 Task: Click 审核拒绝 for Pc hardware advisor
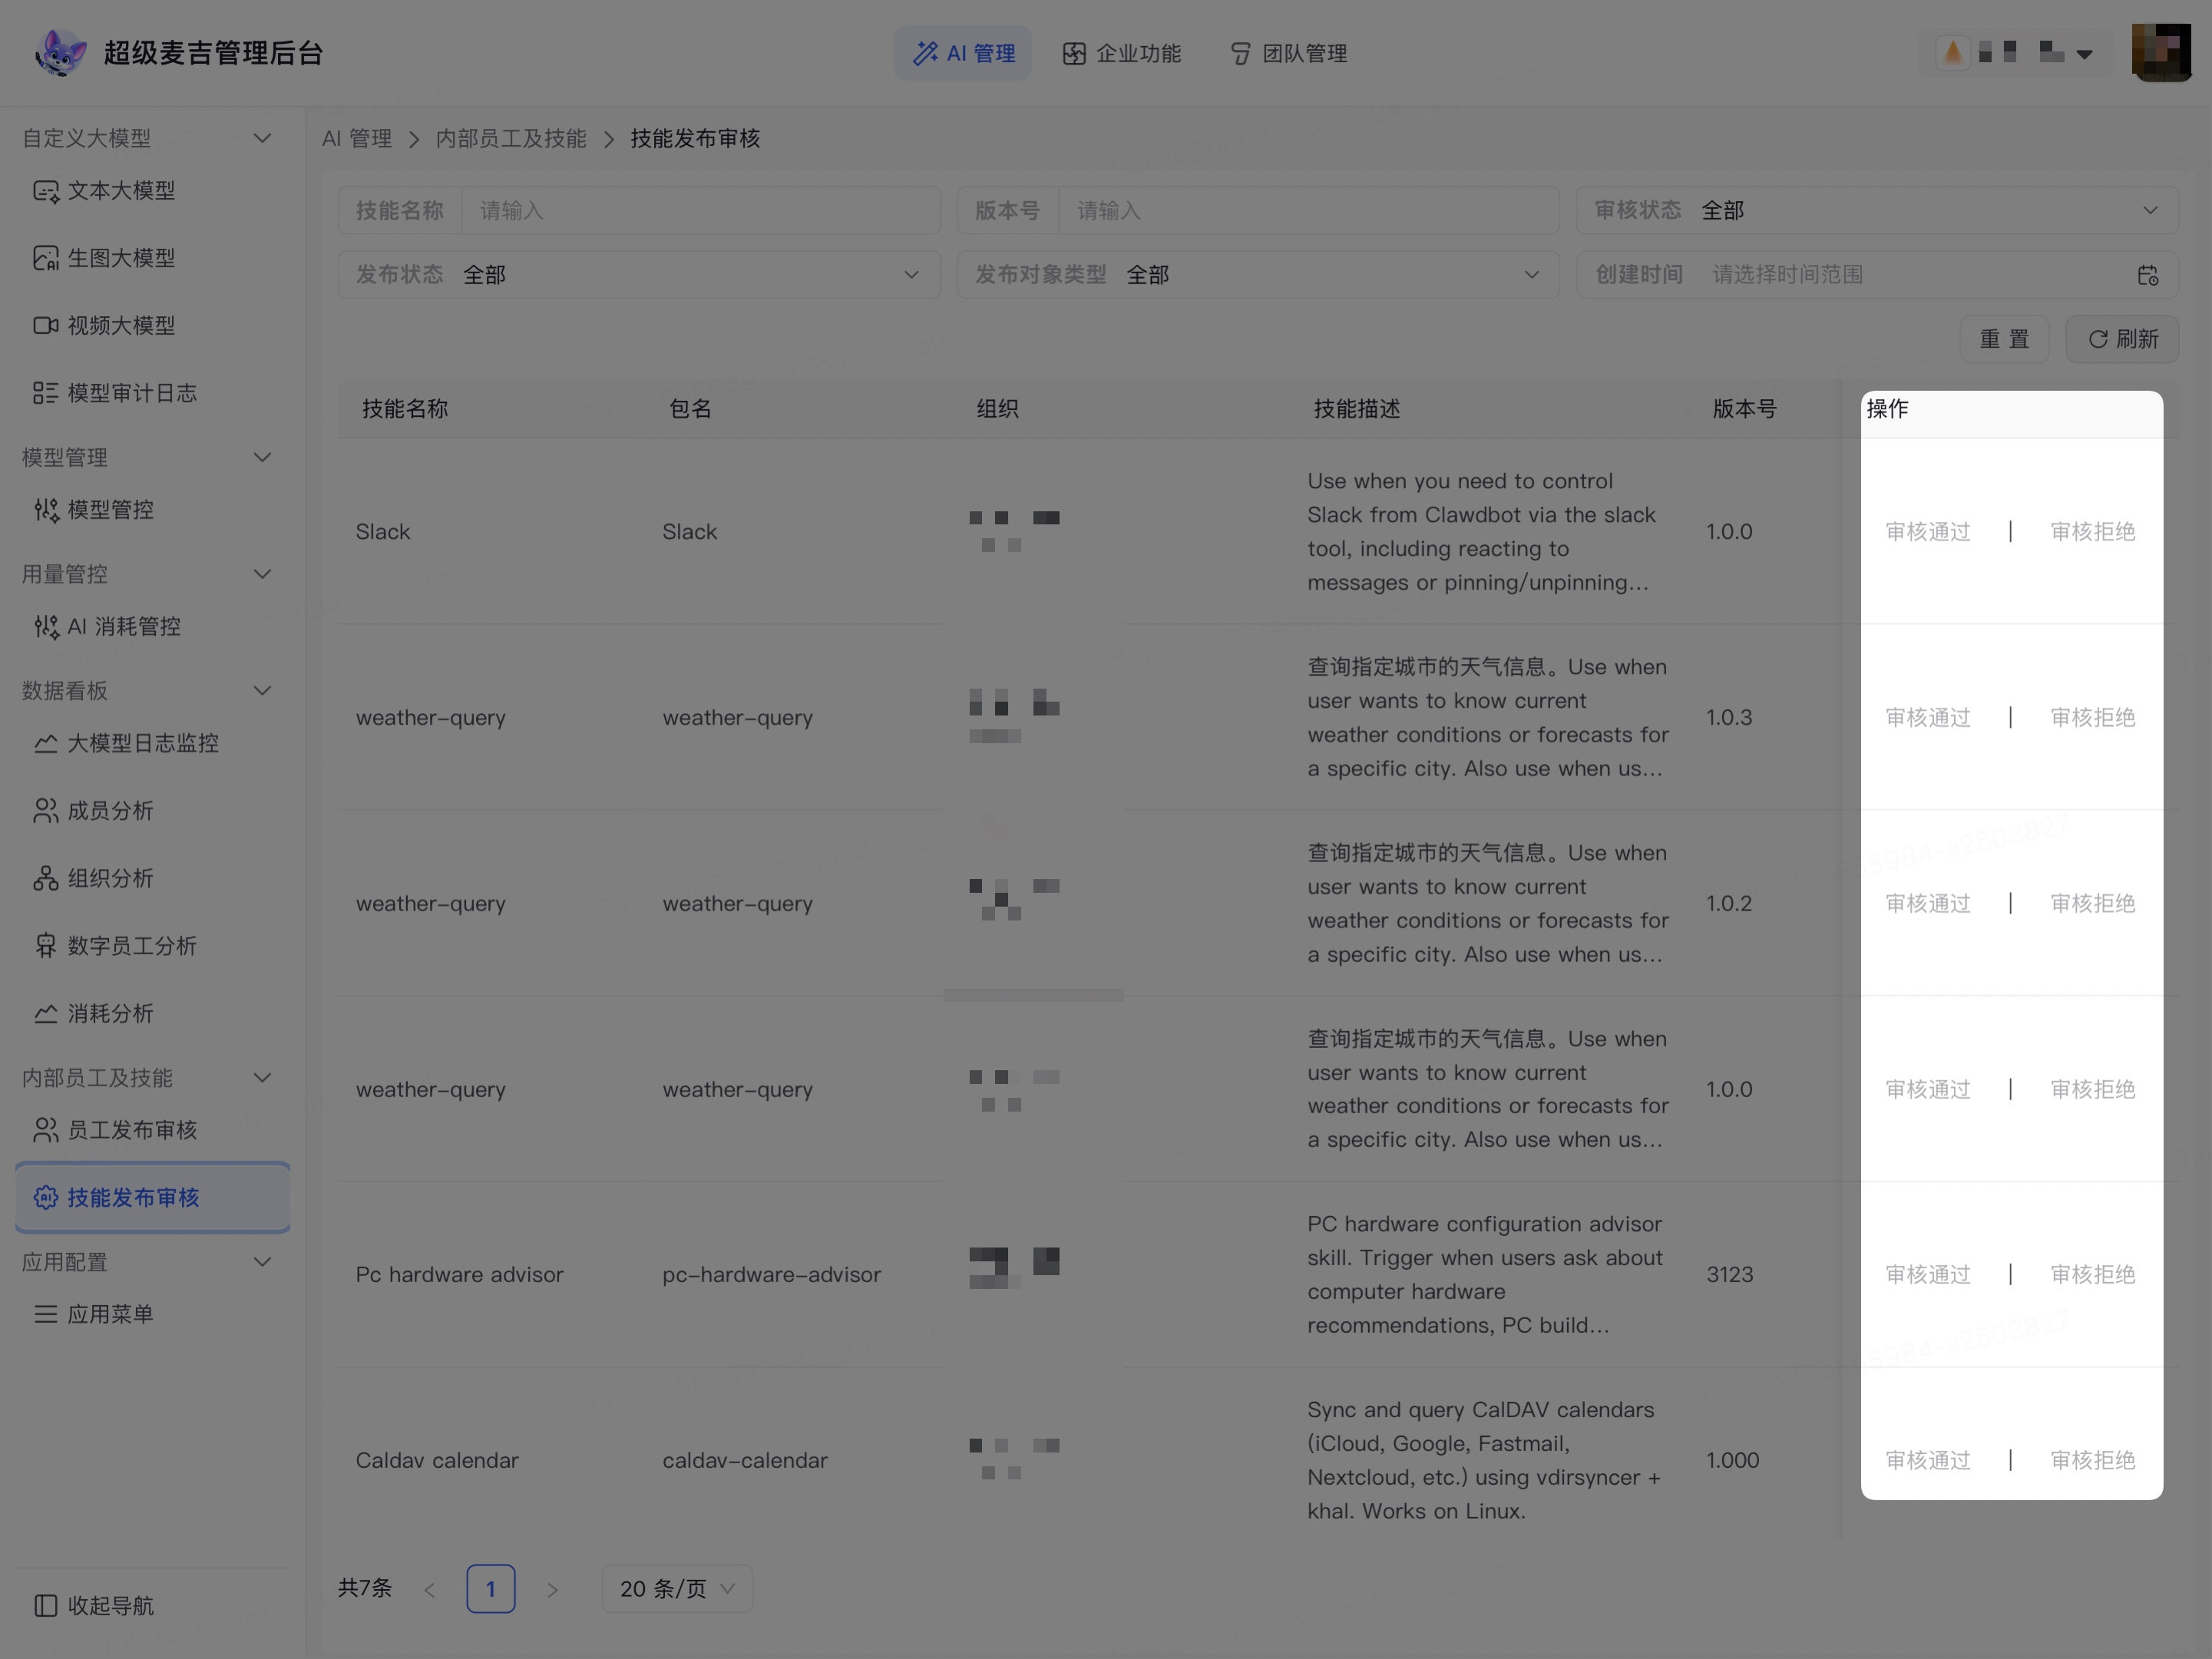[x=2092, y=1275]
